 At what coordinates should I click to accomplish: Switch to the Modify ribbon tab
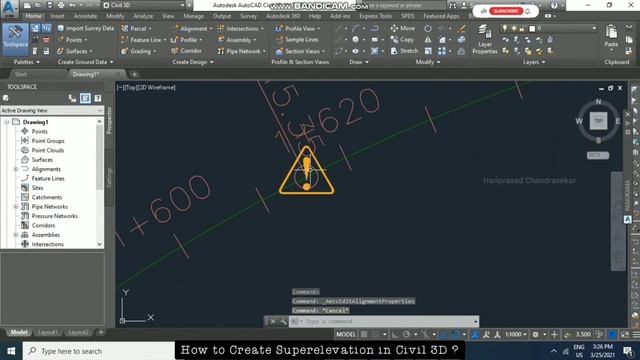[x=115, y=16]
